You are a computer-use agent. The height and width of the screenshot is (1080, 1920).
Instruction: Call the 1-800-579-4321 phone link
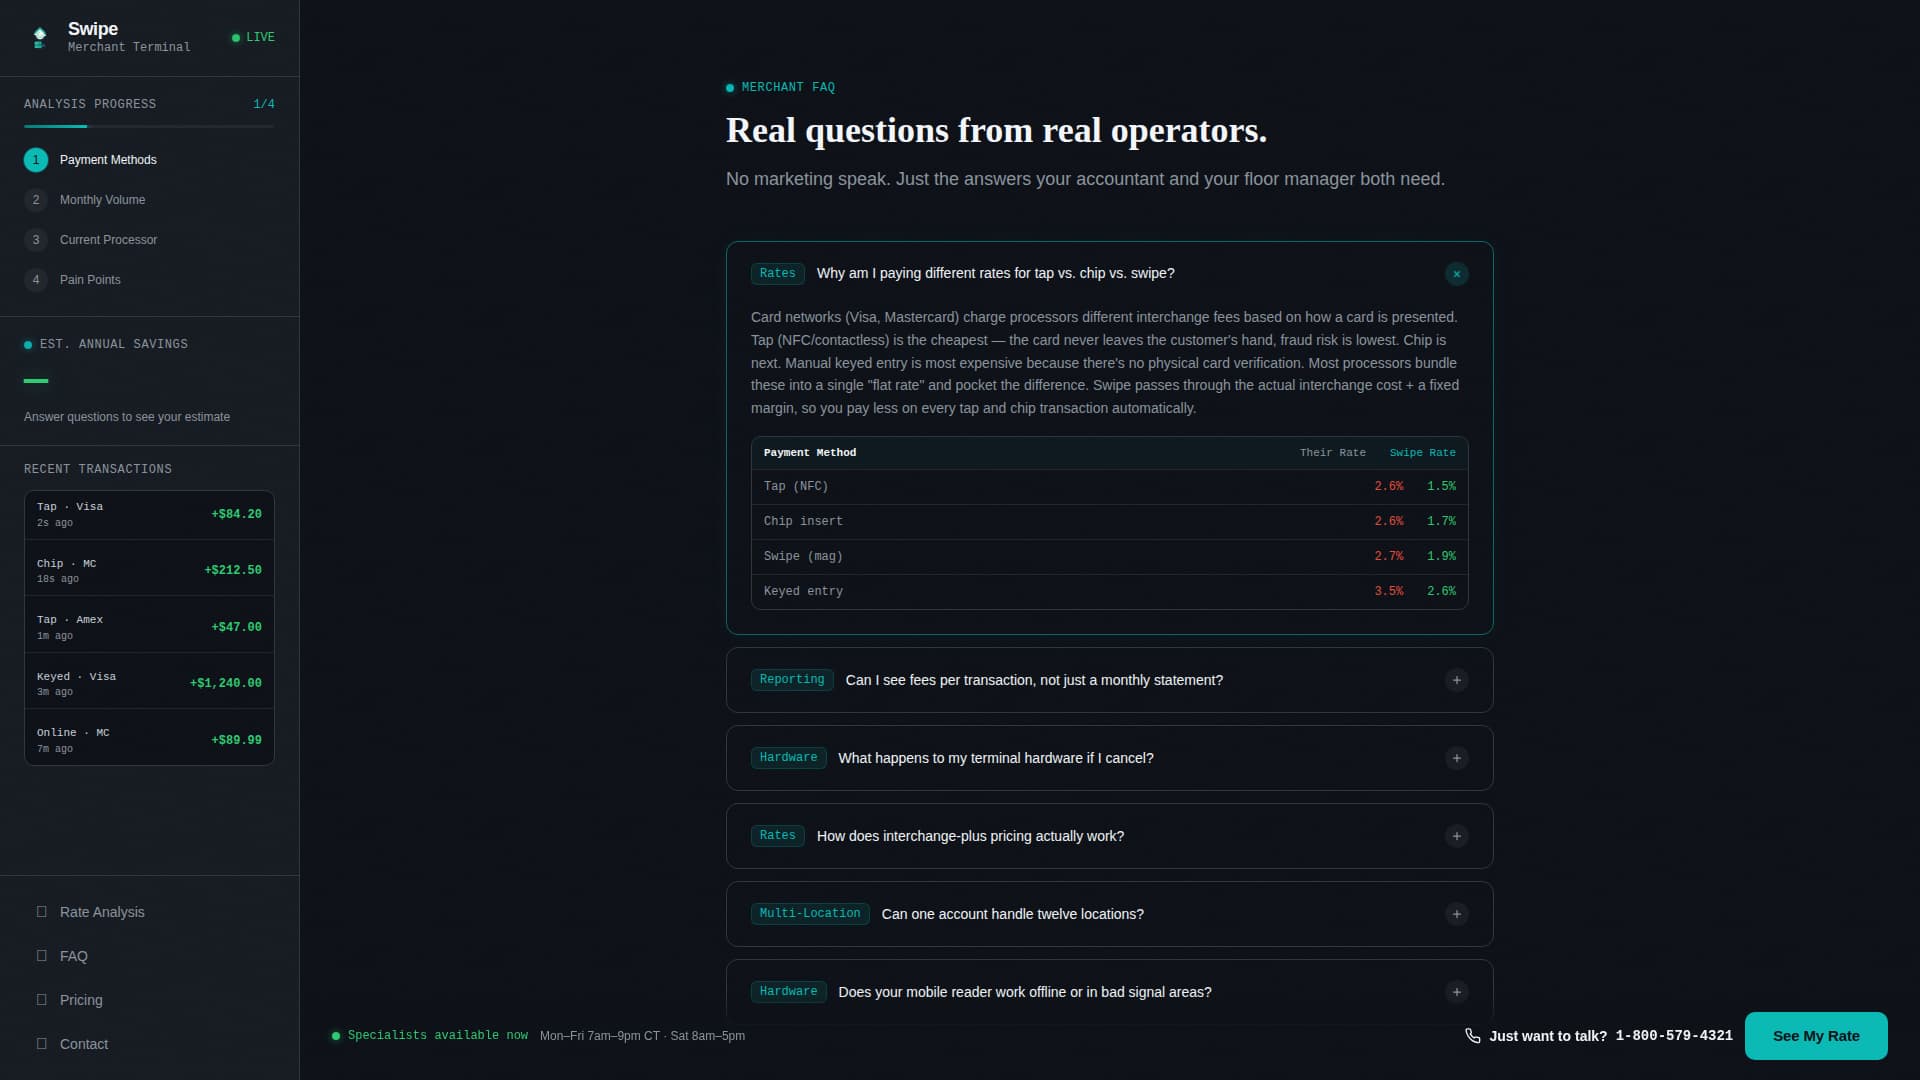(x=1674, y=1036)
